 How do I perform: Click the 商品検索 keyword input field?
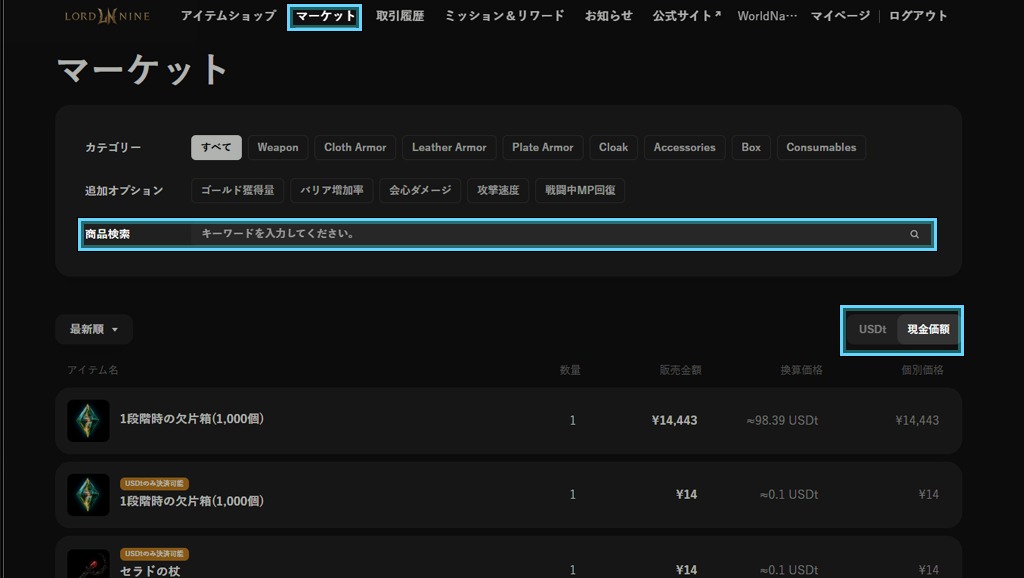[x=550, y=234]
